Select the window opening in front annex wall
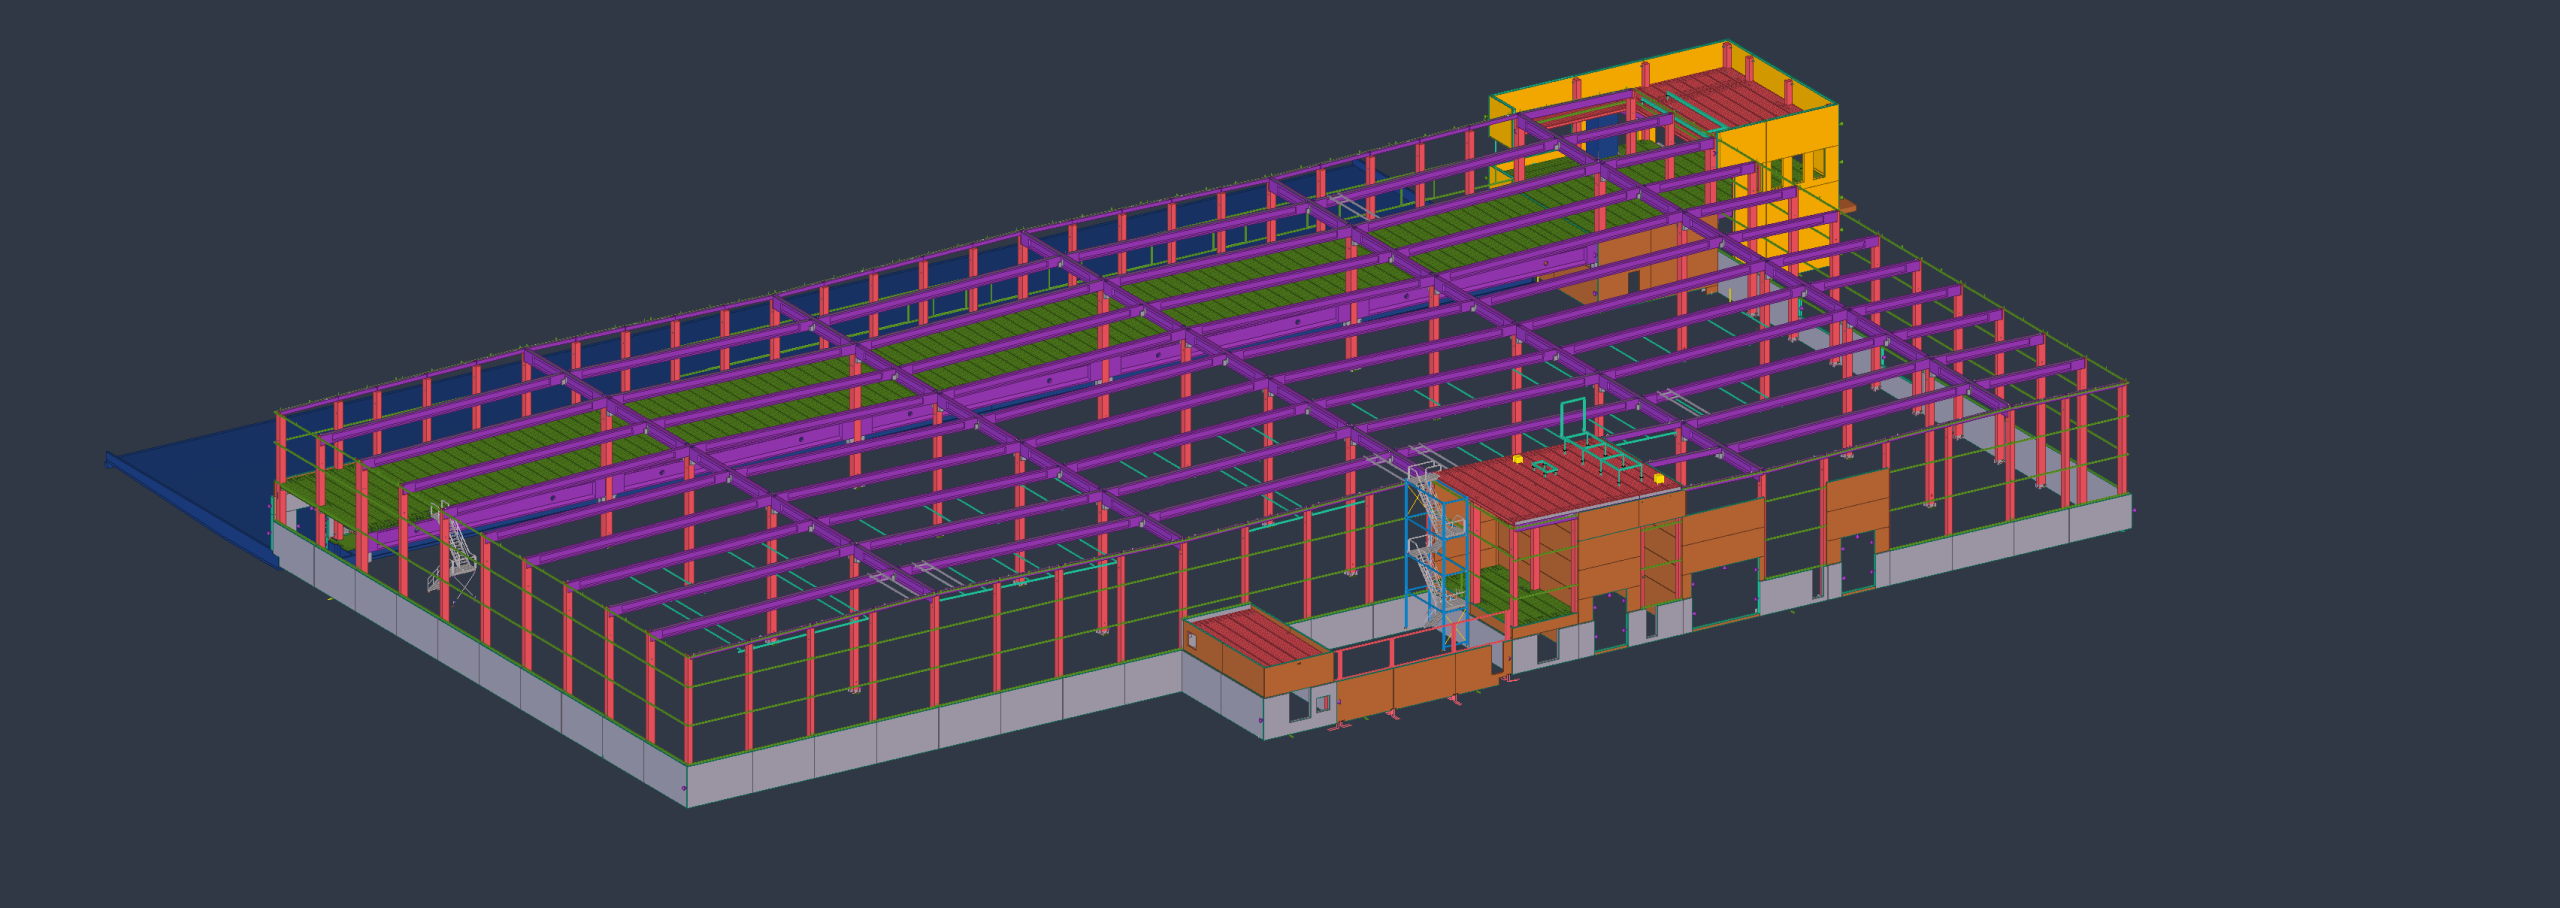The image size is (2560, 908). 1298,706
